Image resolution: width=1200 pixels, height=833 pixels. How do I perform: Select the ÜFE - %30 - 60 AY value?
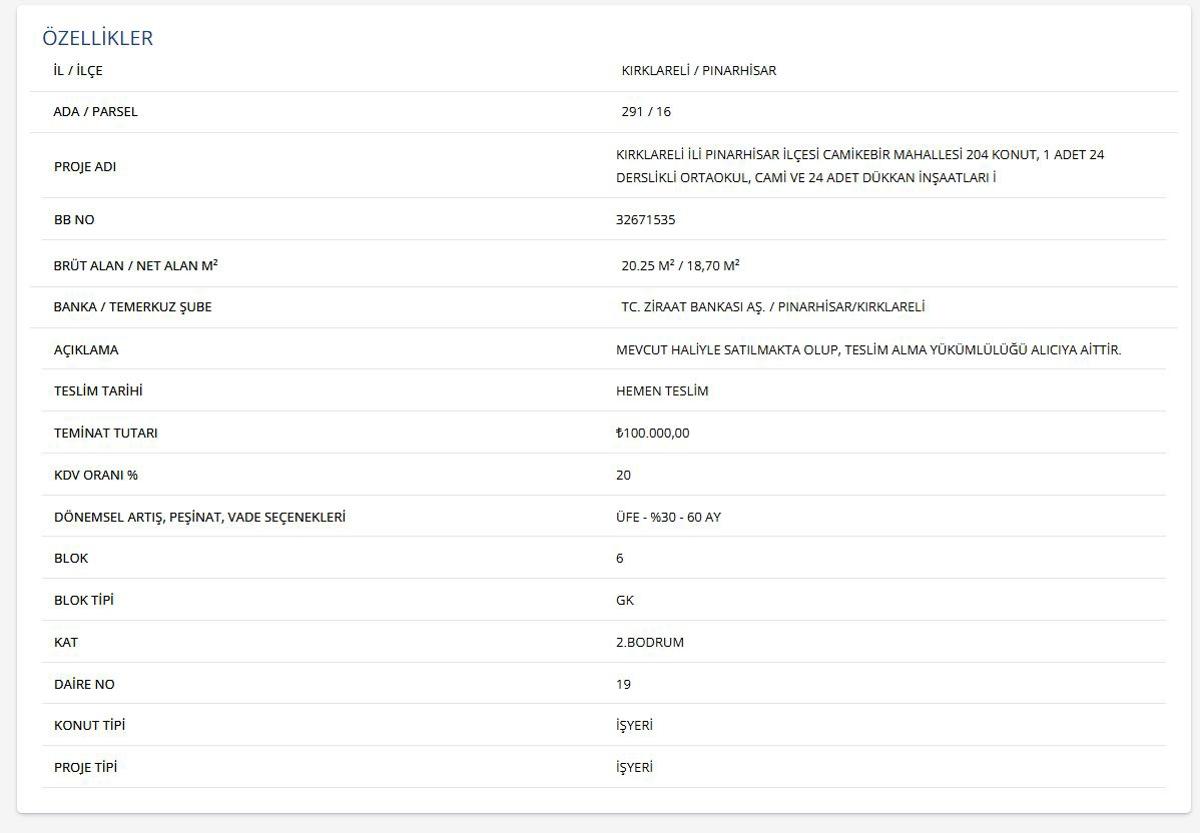tap(668, 517)
